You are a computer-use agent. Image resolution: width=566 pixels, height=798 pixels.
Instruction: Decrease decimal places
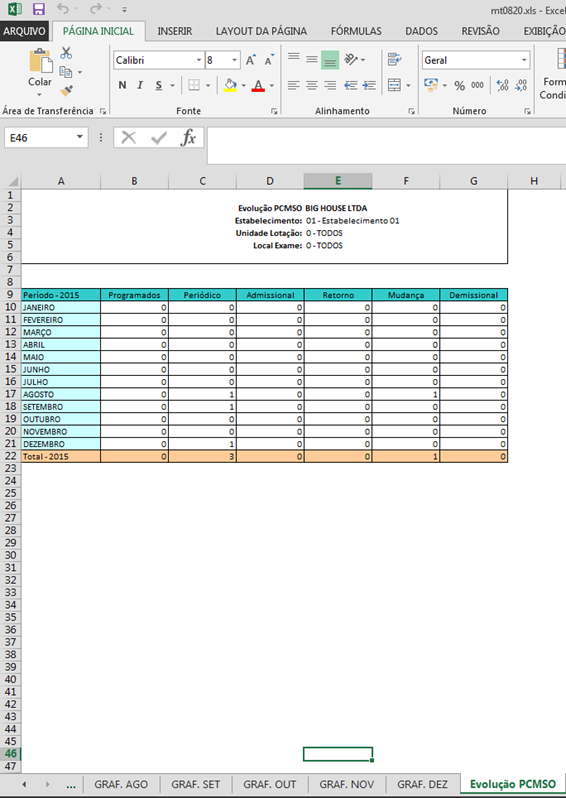click(x=521, y=85)
